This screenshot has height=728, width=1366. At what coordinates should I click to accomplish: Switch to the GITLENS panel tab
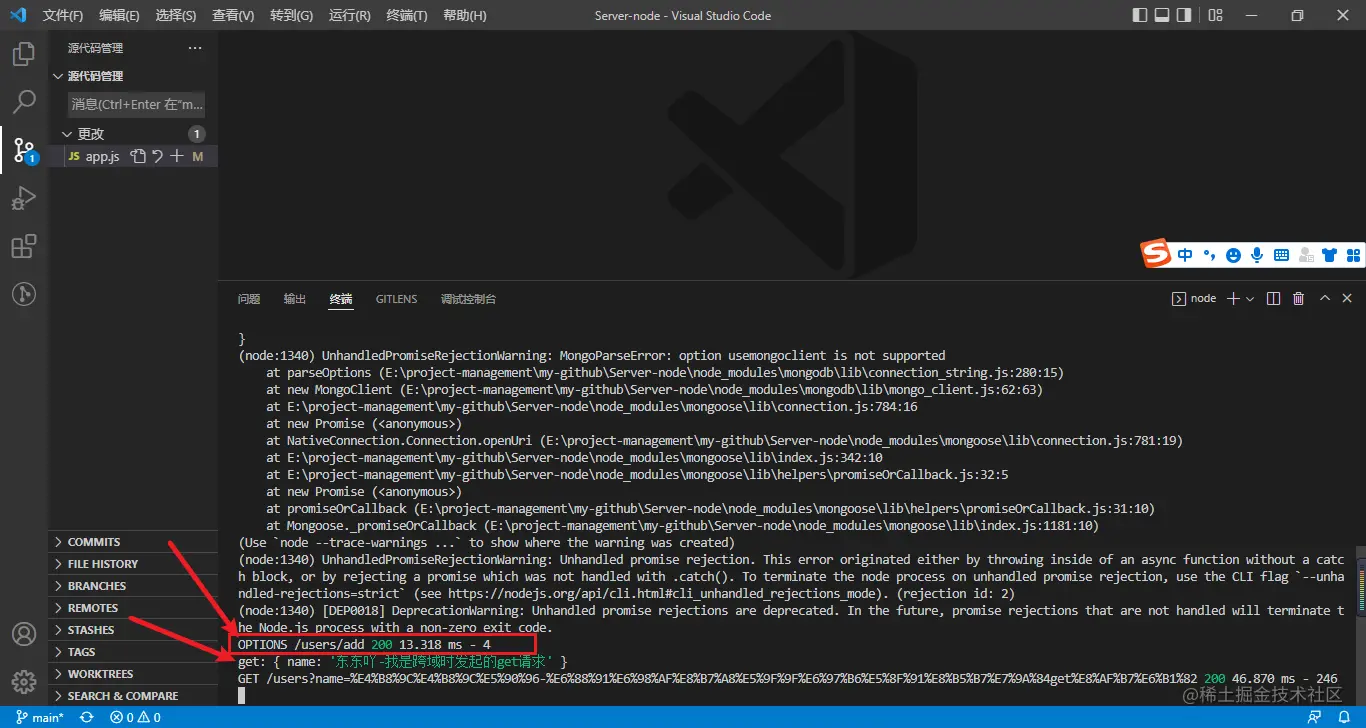[396, 299]
